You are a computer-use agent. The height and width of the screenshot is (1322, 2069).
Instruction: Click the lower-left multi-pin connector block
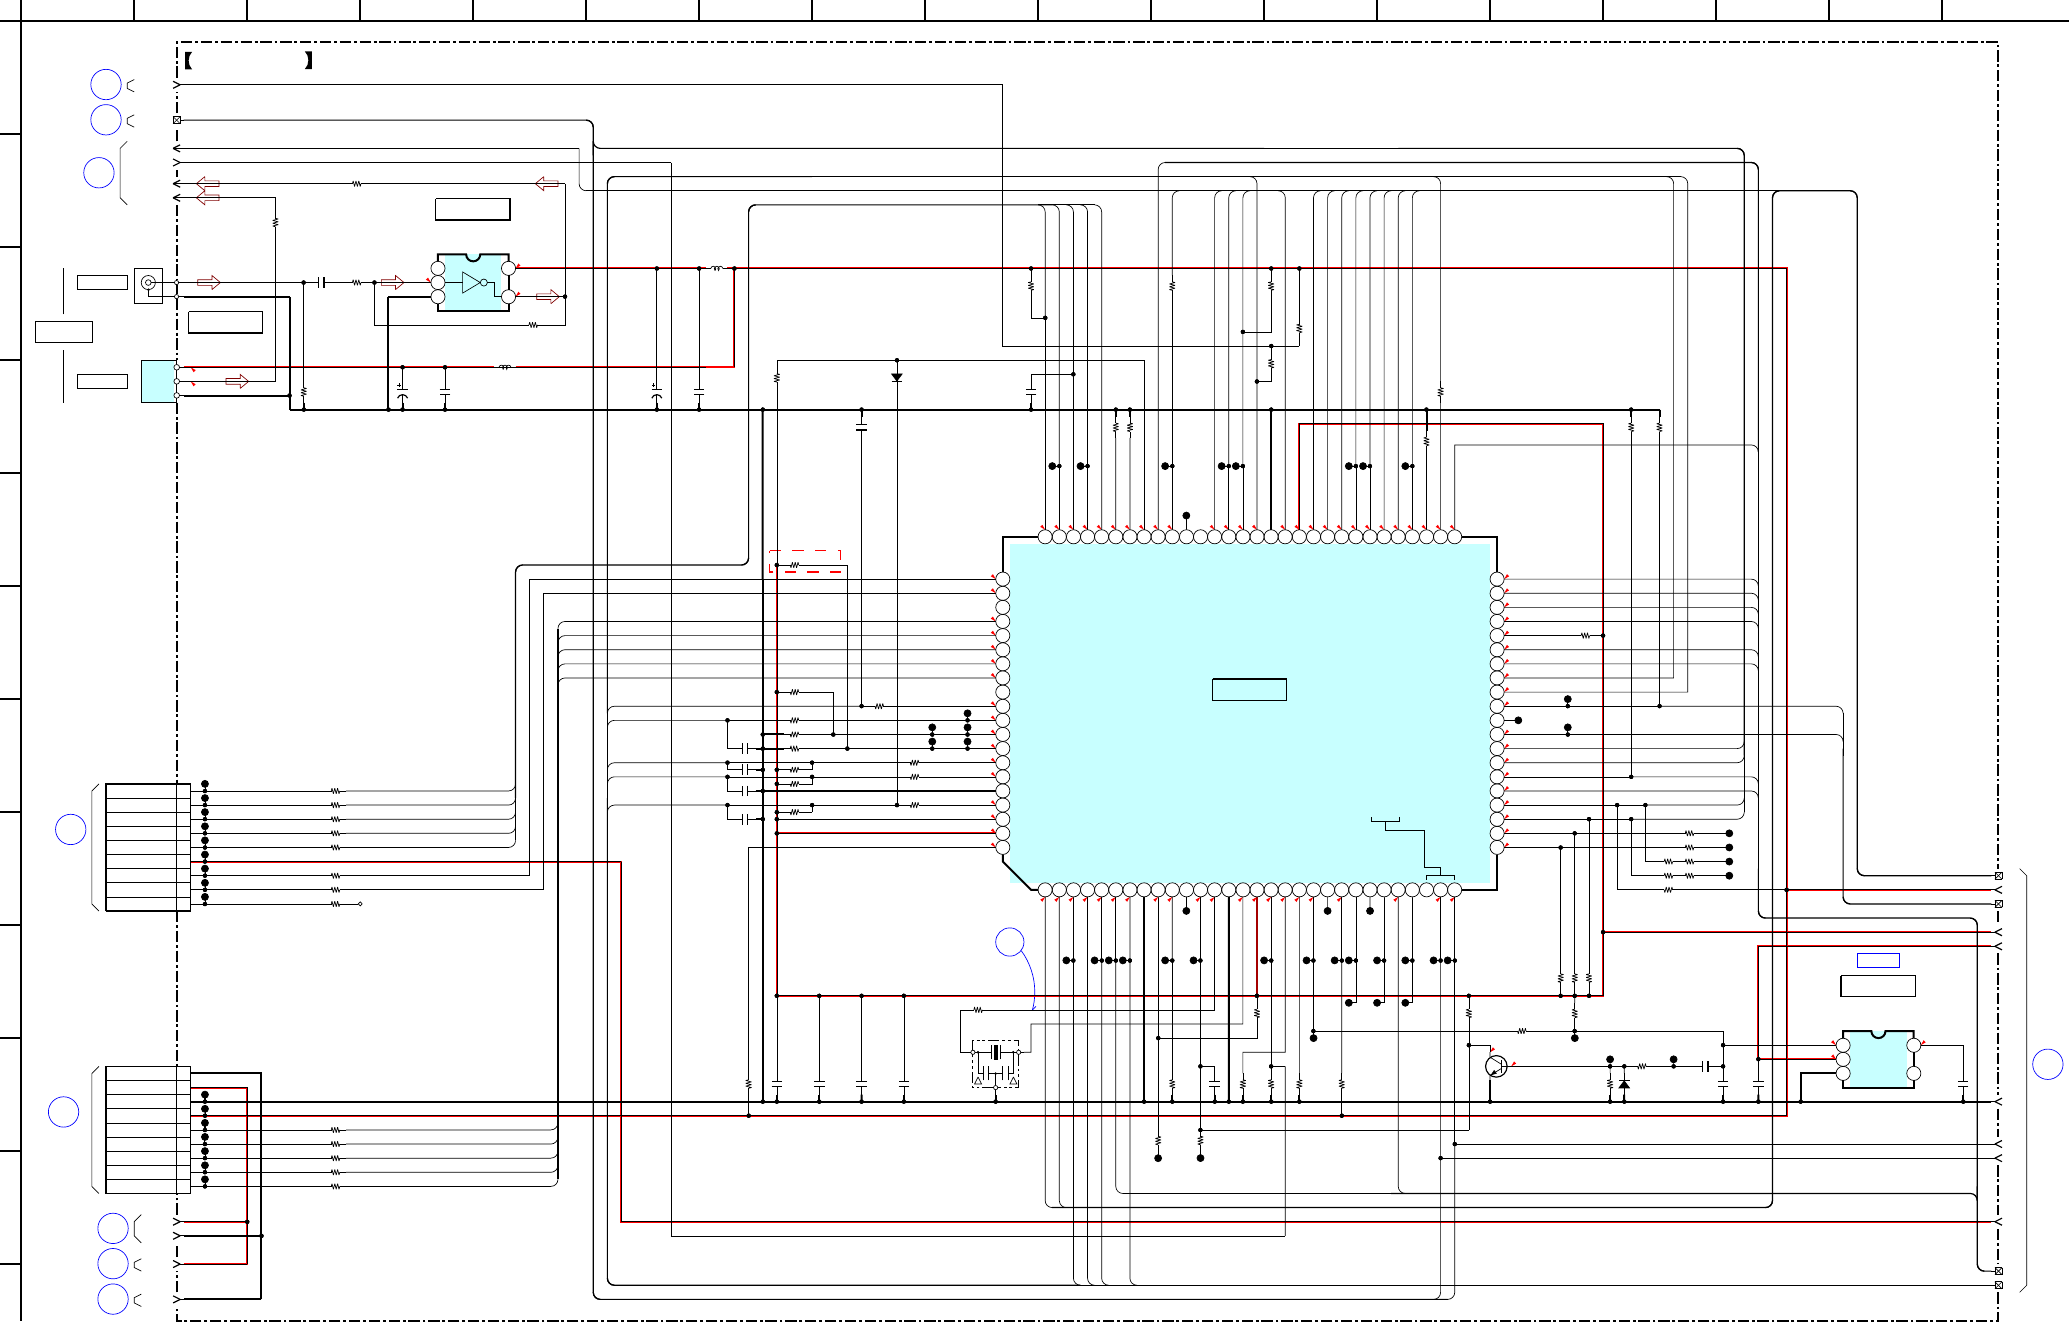point(148,1129)
